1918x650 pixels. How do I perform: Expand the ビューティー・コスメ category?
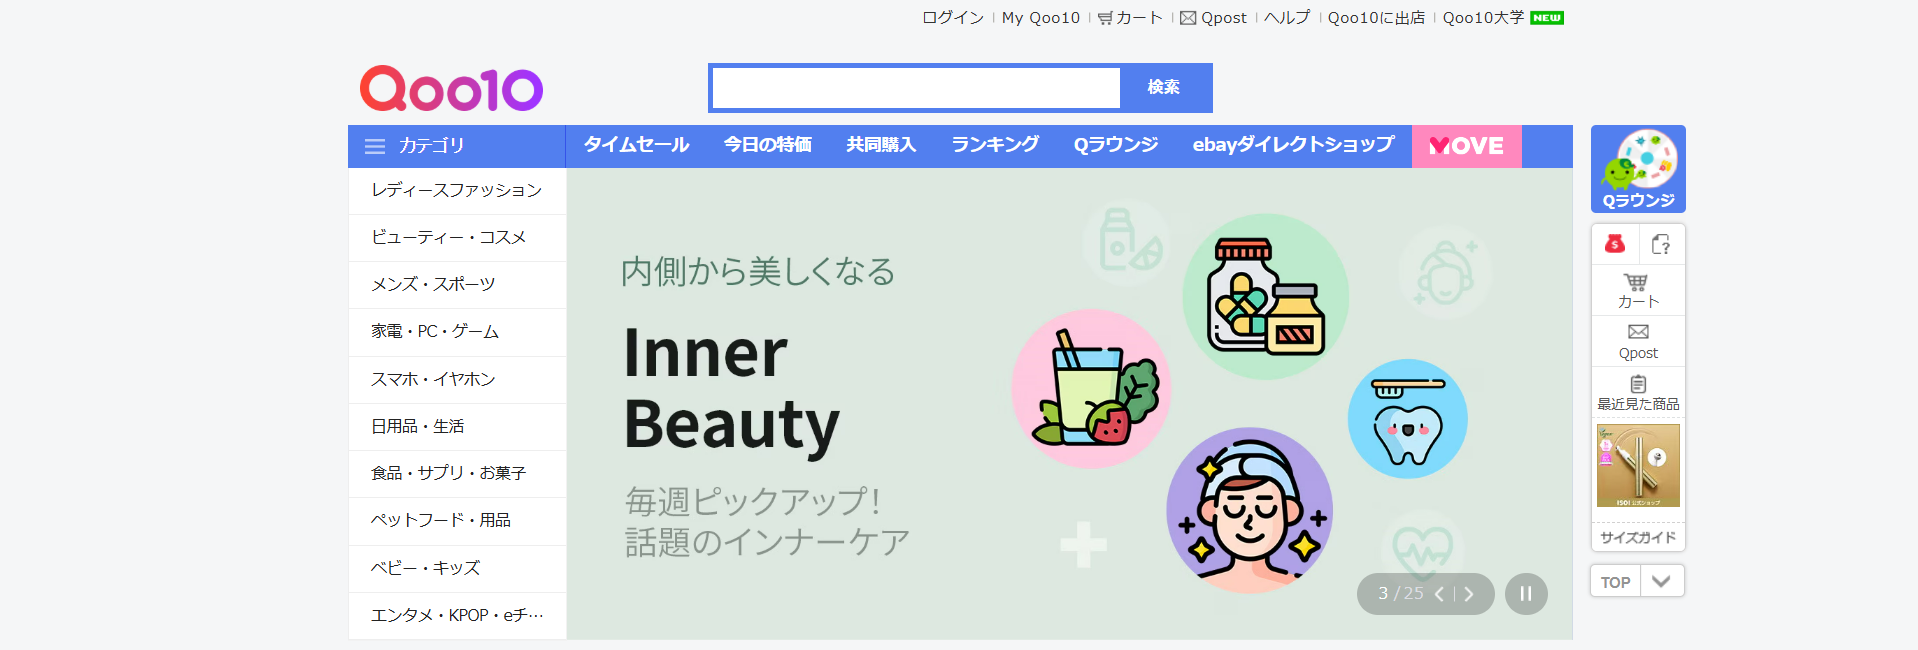pos(448,237)
